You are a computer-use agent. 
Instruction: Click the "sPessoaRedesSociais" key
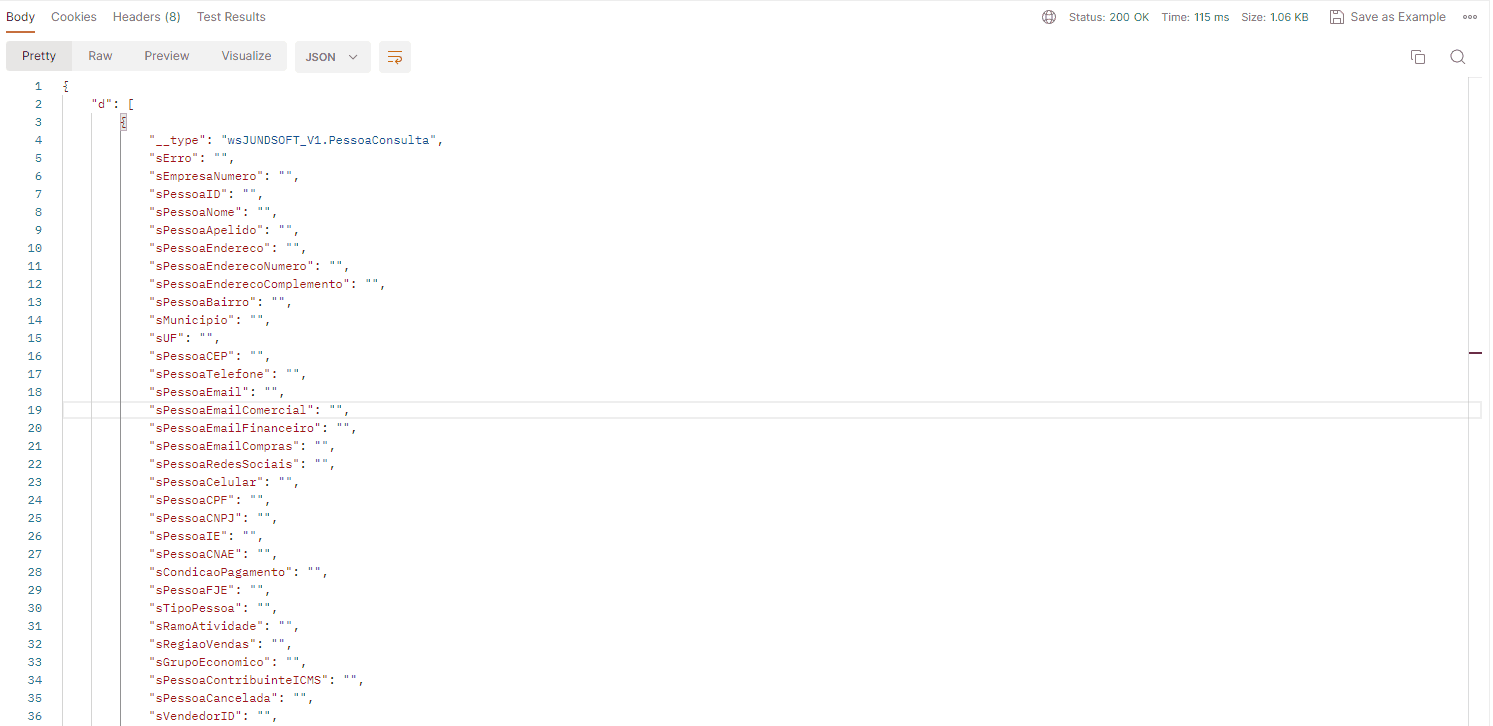[224, 464]
